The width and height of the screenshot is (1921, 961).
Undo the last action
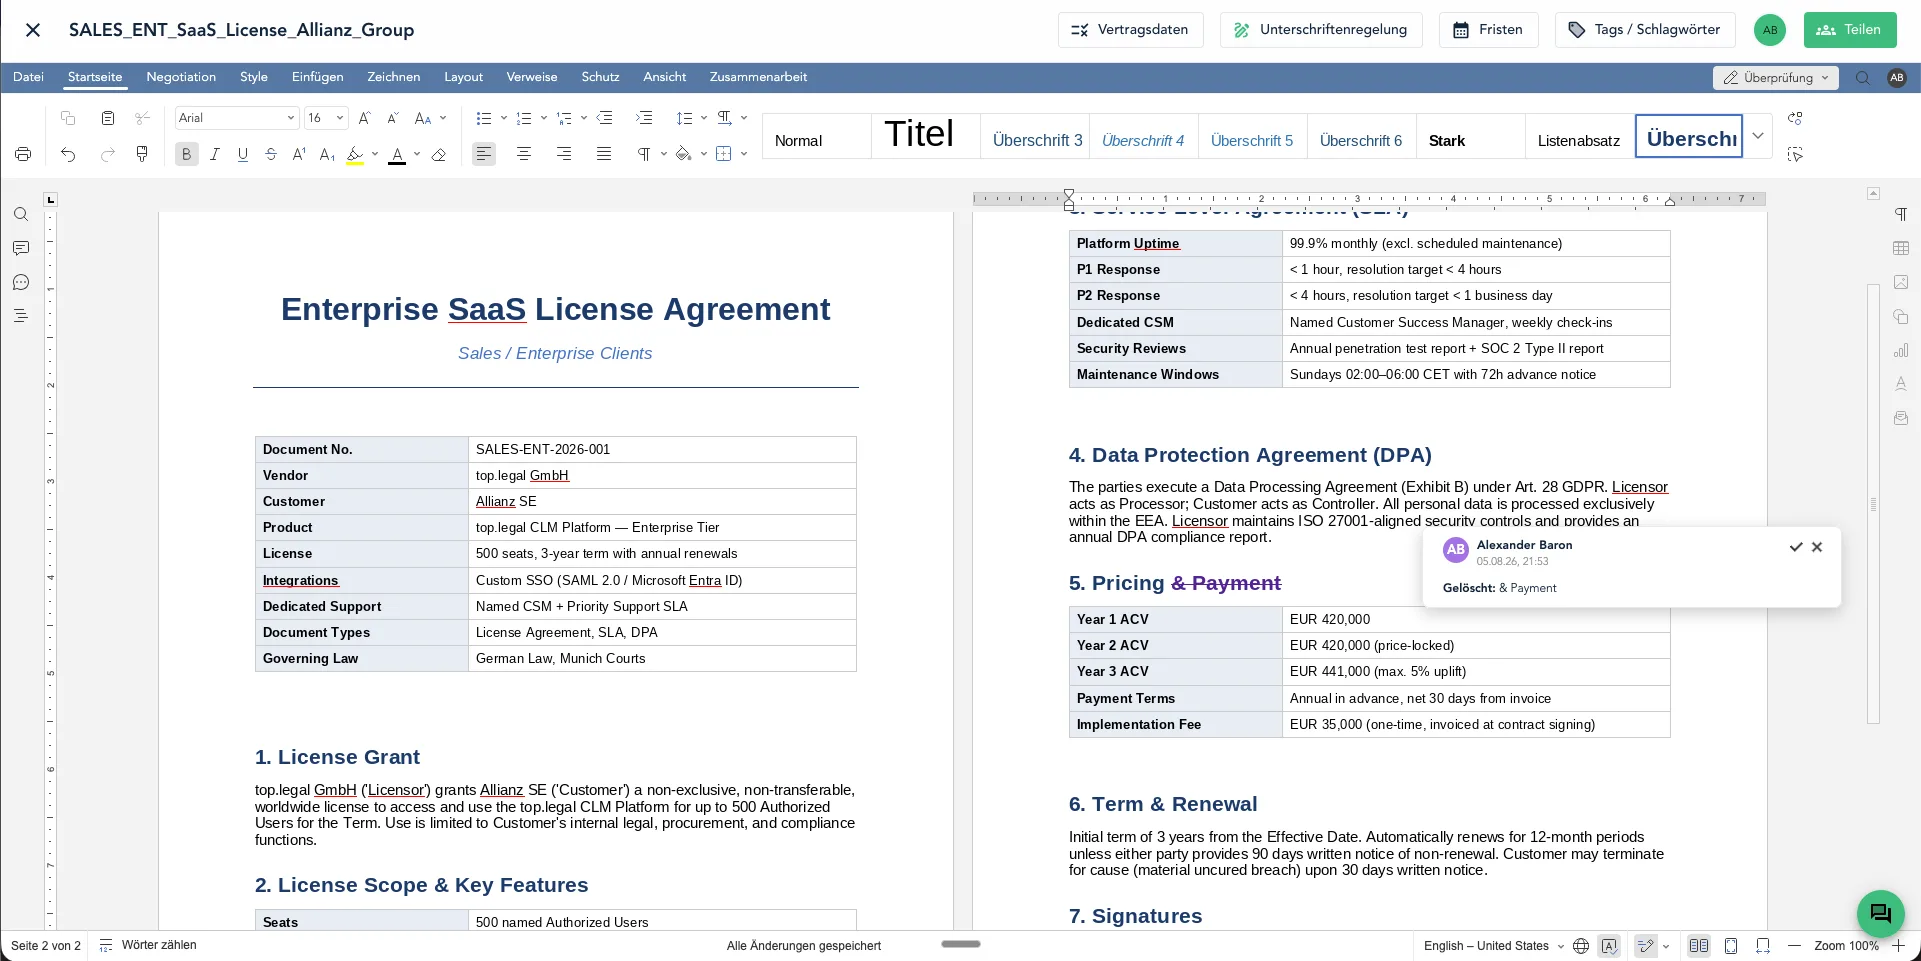[x=68, y=154]
